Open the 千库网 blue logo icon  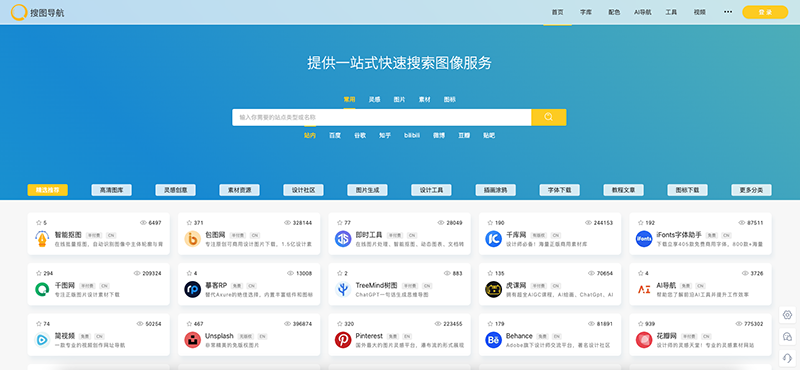pos(493,238)
